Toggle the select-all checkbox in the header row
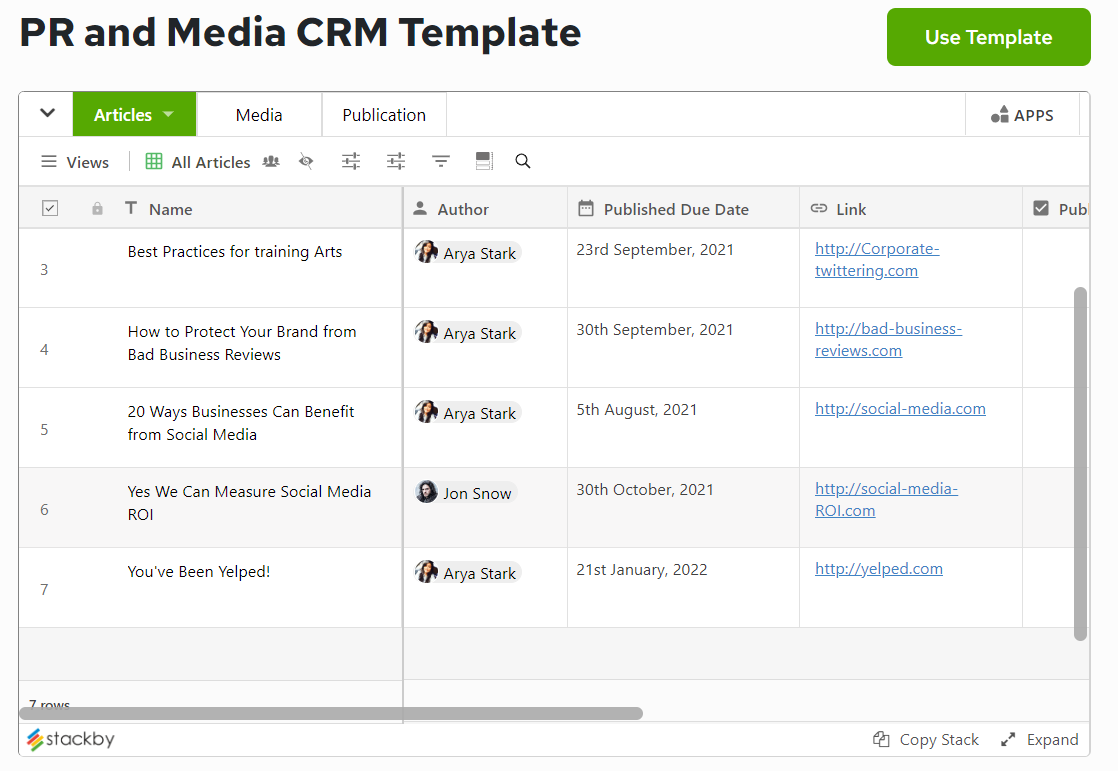The image size is (1118, 771). click(50, 207)
